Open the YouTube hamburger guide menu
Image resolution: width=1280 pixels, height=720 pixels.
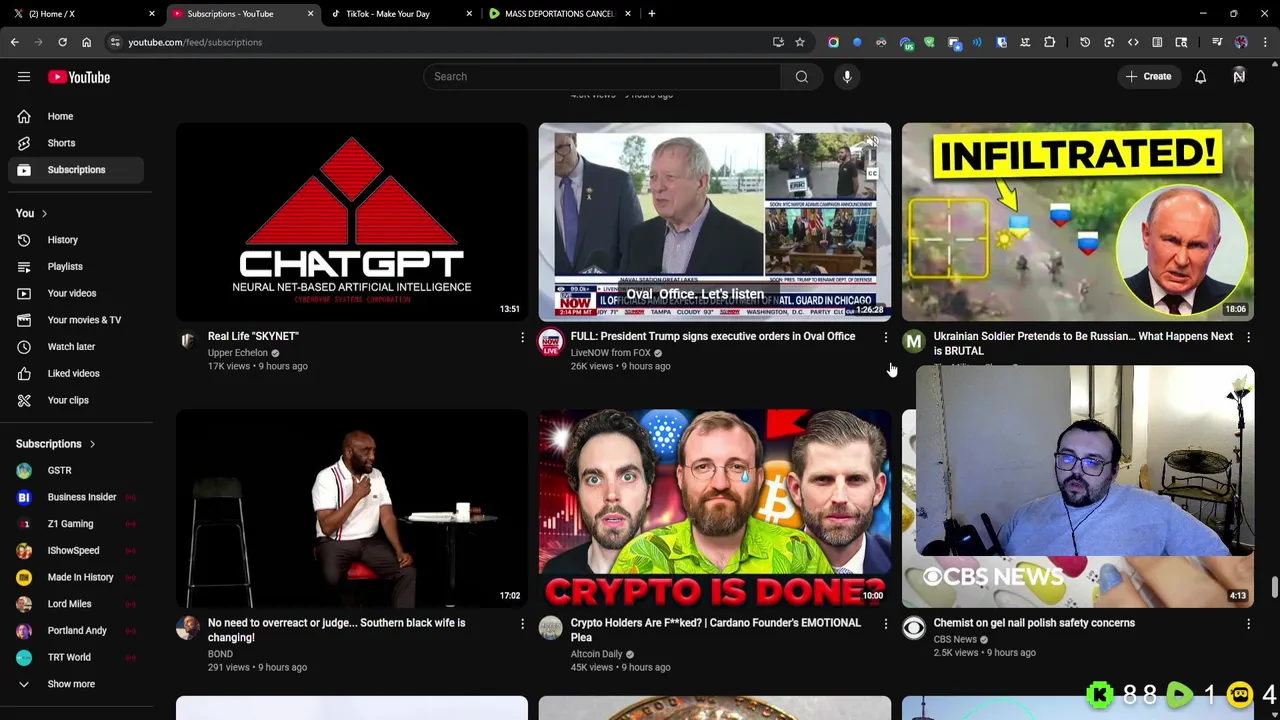click(x=24, y=77)
